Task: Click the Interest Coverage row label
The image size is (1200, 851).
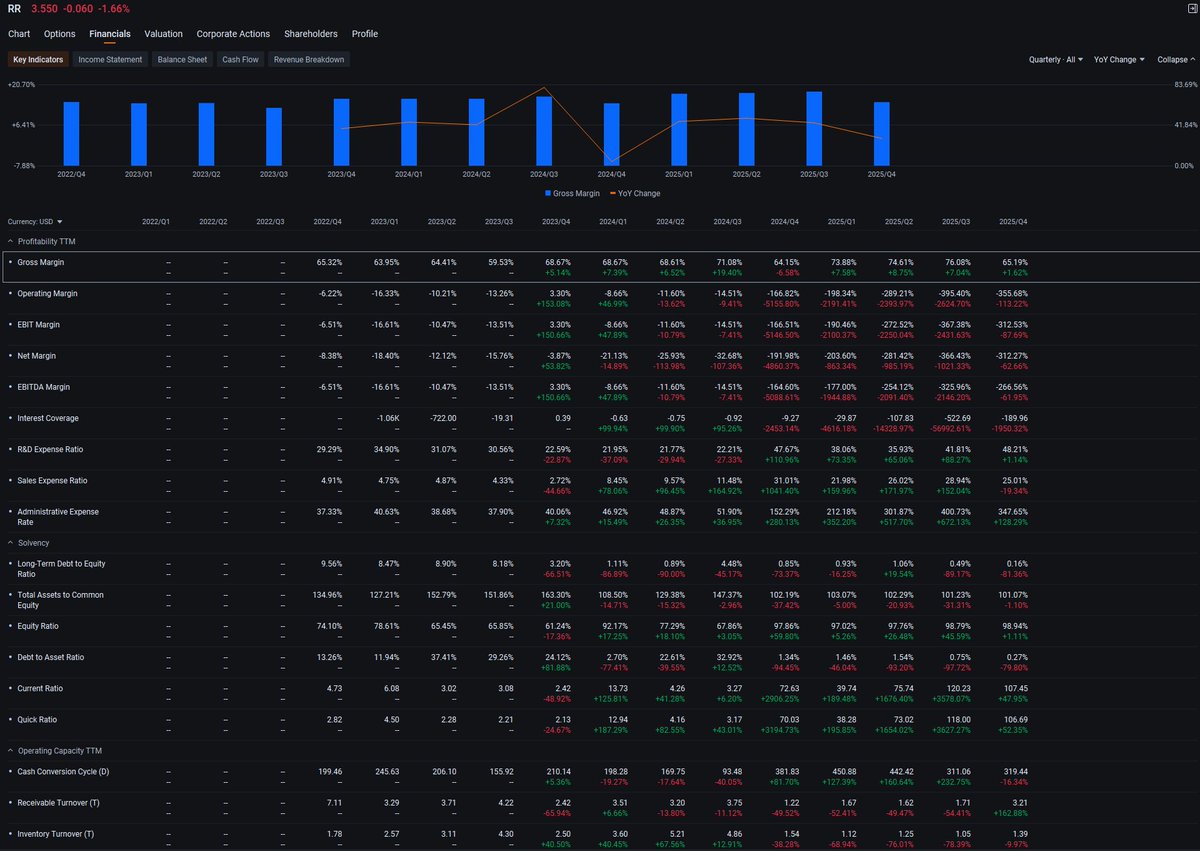Action: [48, 418]
